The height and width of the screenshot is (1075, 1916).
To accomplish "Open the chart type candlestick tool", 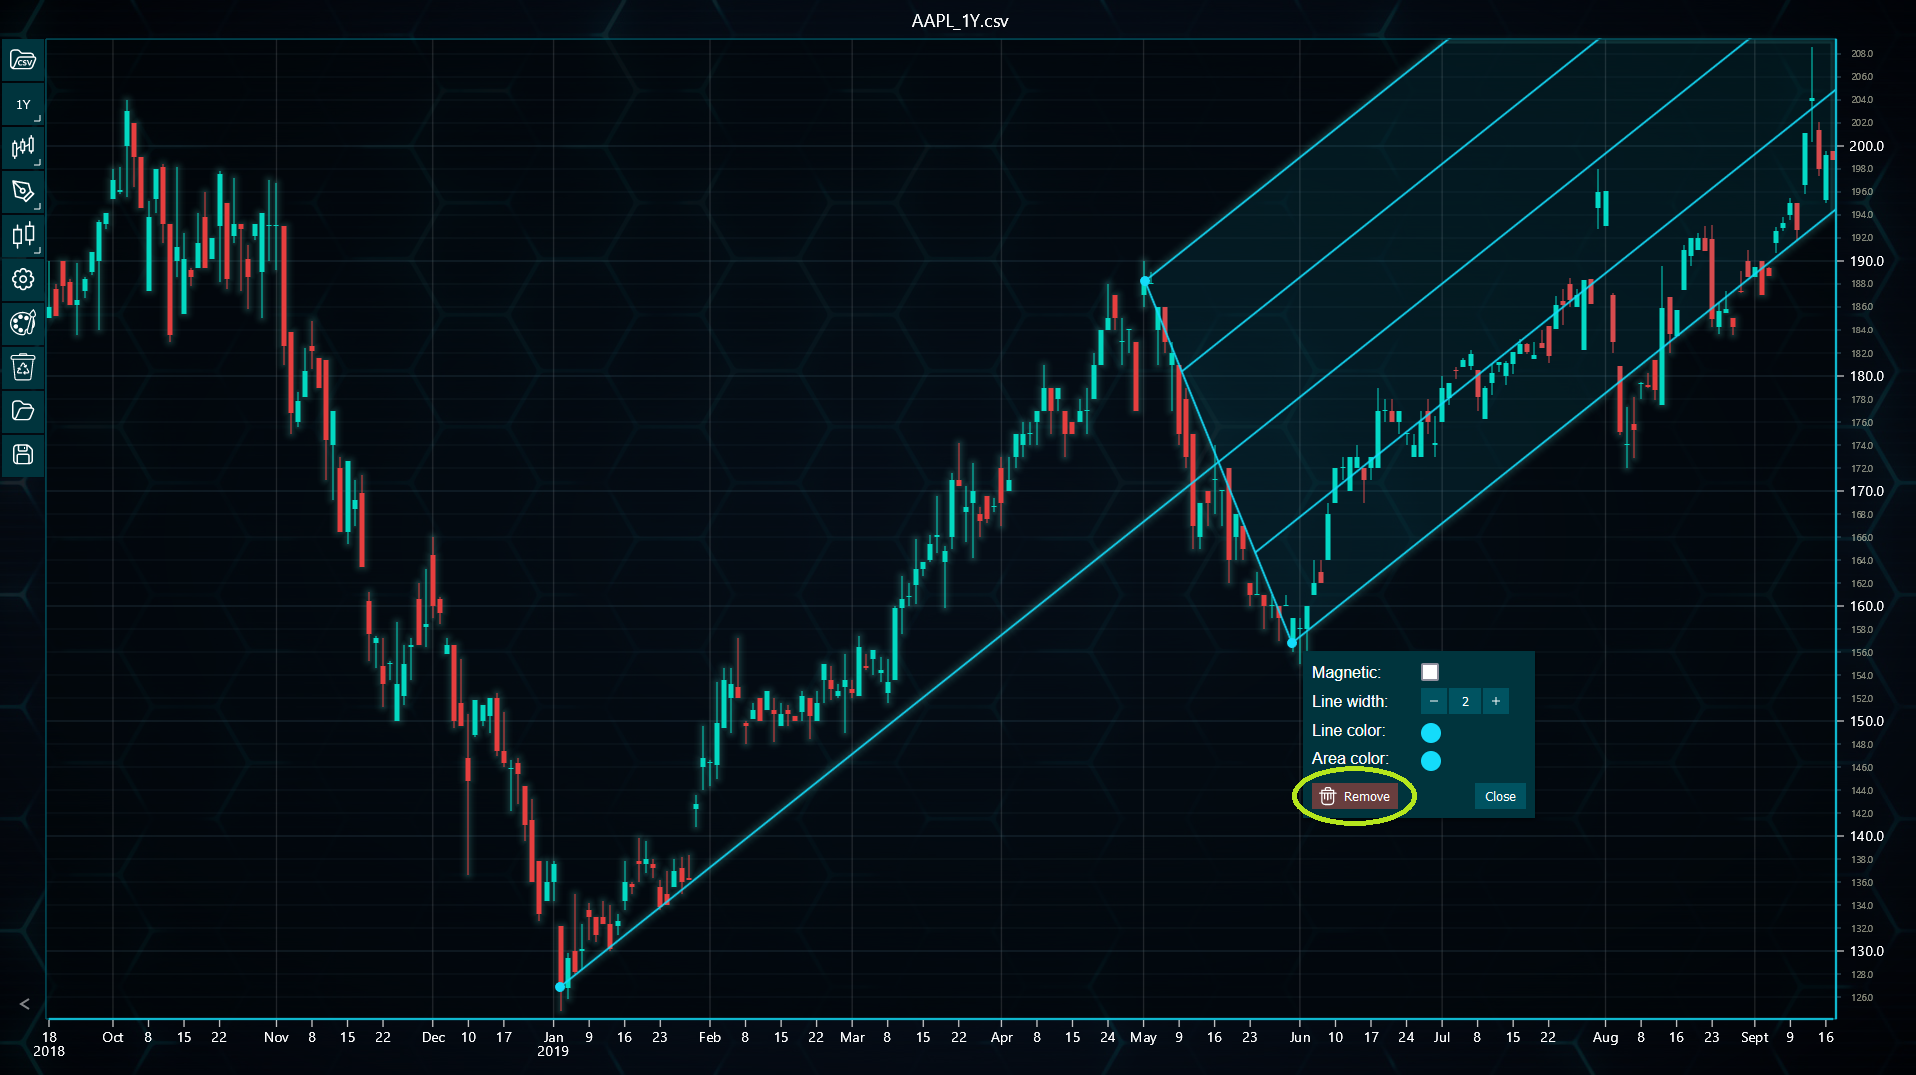I will coord(23,148).
